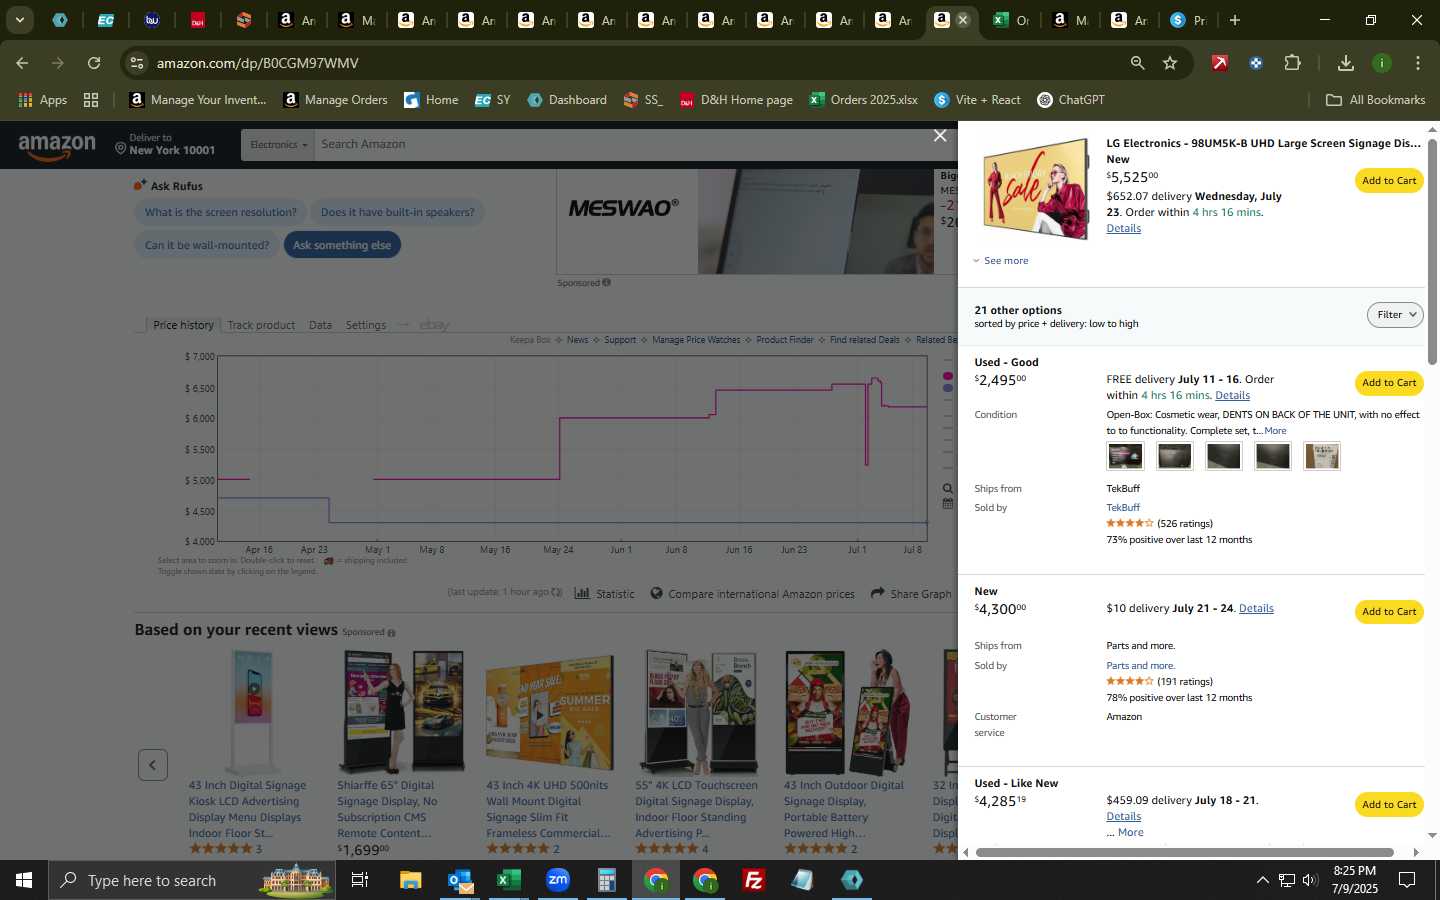Share the Keepa graph
Screen dimensions: 1440x900
(x=911, y=594)
